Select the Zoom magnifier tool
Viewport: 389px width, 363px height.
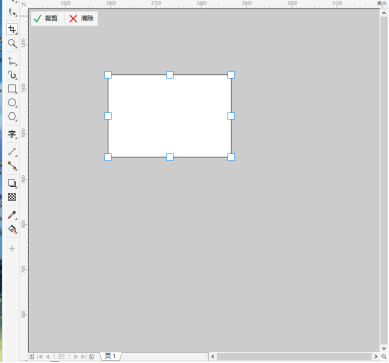pyautogui.click(x=12, y=44)
